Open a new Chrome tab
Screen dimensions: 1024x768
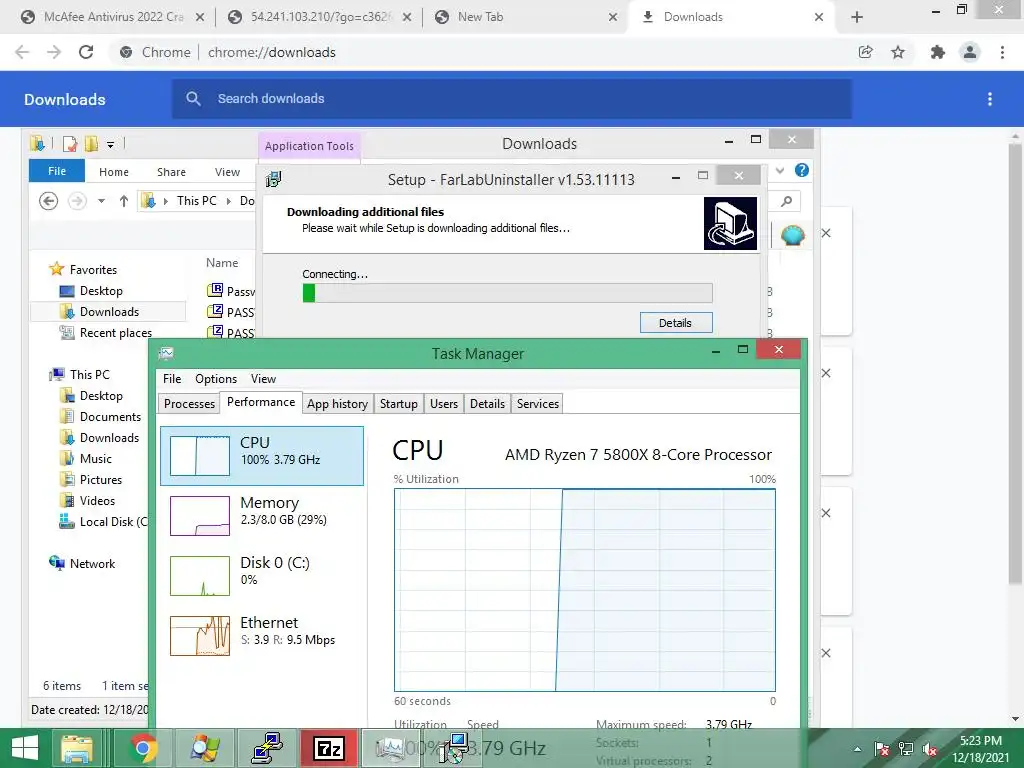click(x=857, y=17)
